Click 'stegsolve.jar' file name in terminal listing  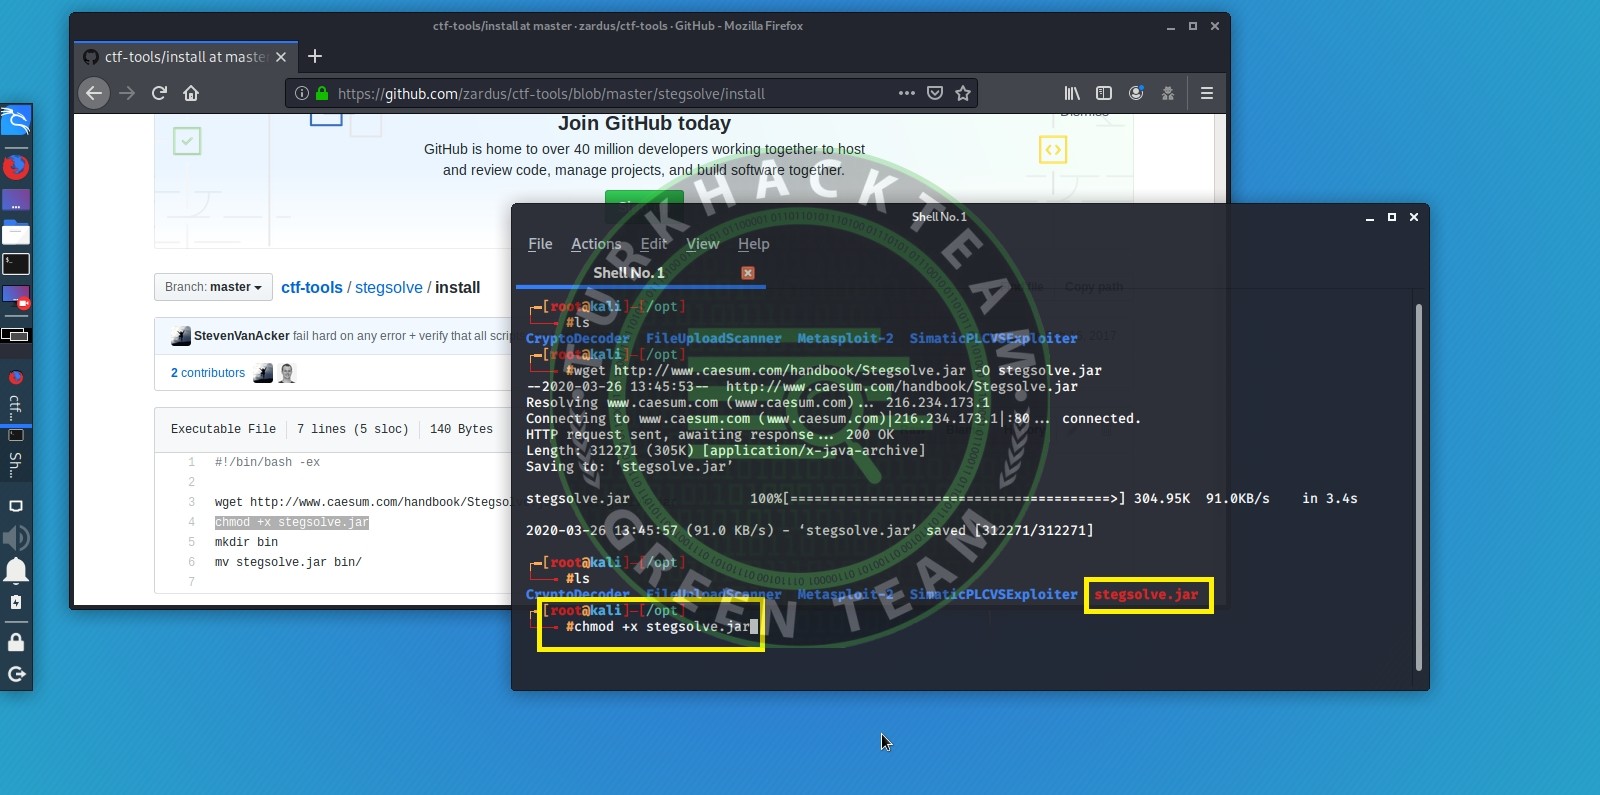coord(1146,594)
